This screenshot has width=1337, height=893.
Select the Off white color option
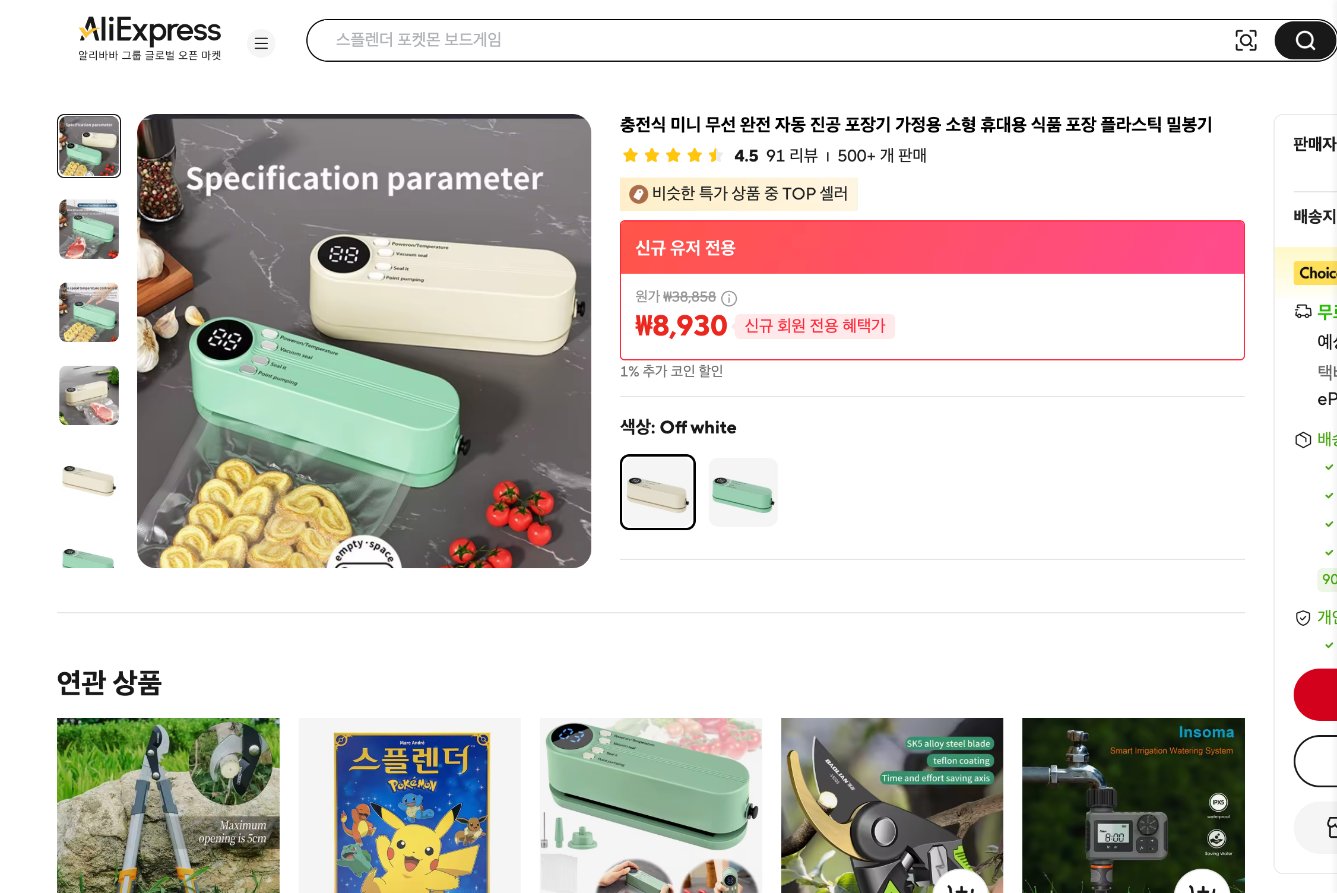pos(657,492)
